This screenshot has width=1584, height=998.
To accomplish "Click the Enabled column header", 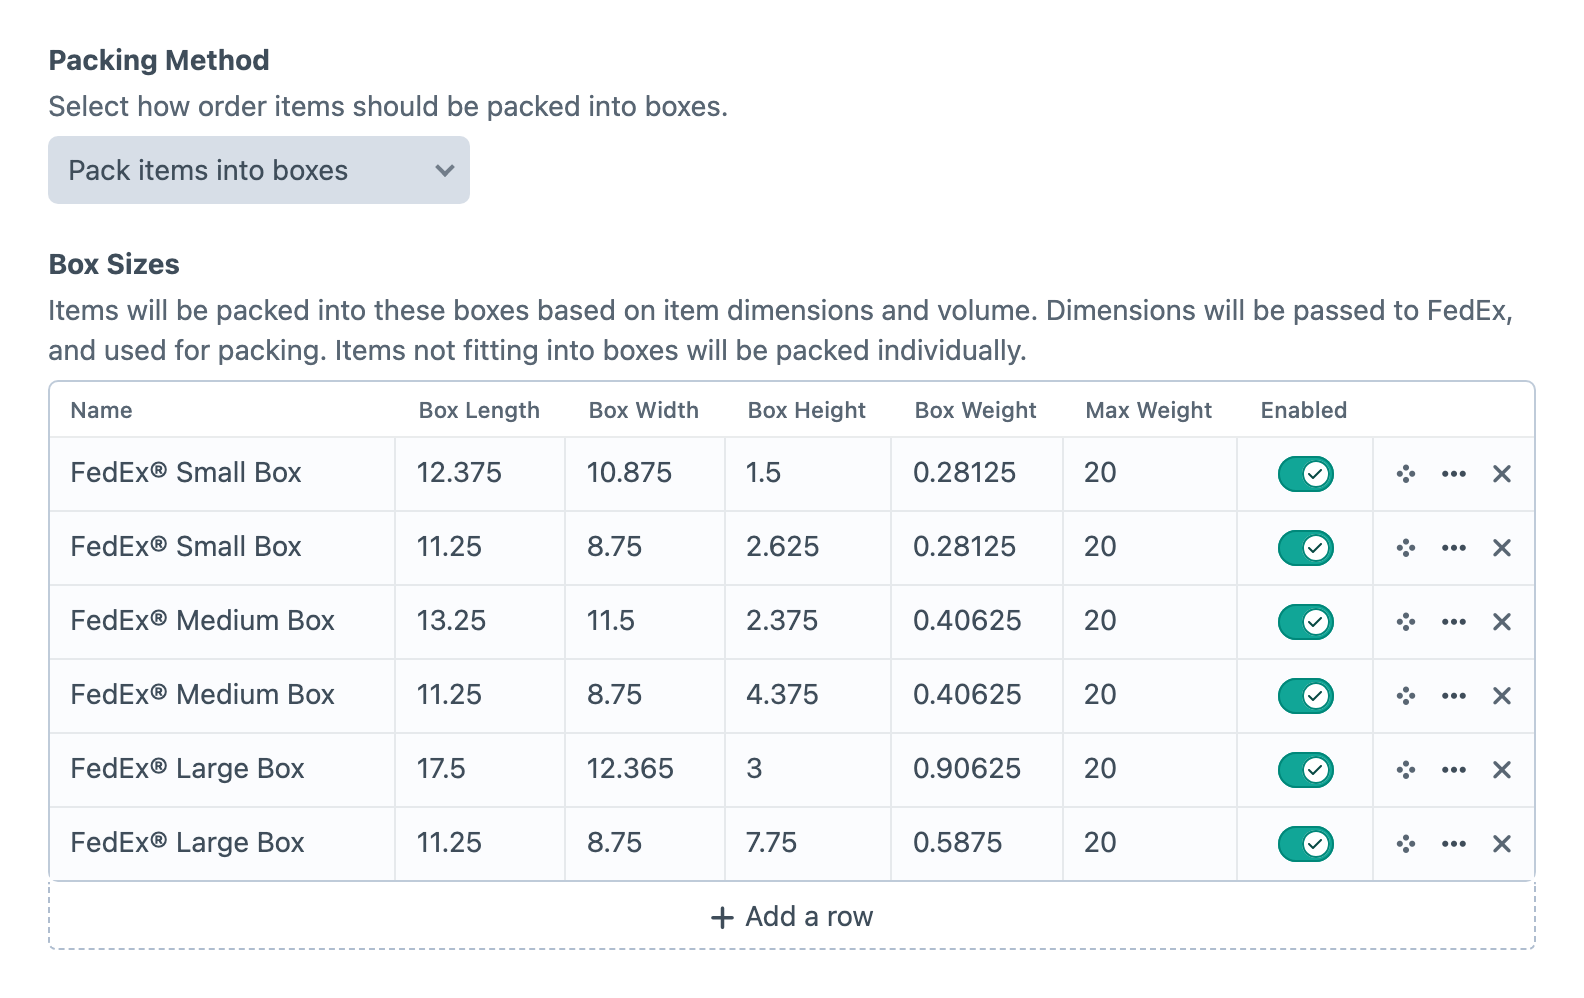I will pyautogui.click(x=1304, y=410).
